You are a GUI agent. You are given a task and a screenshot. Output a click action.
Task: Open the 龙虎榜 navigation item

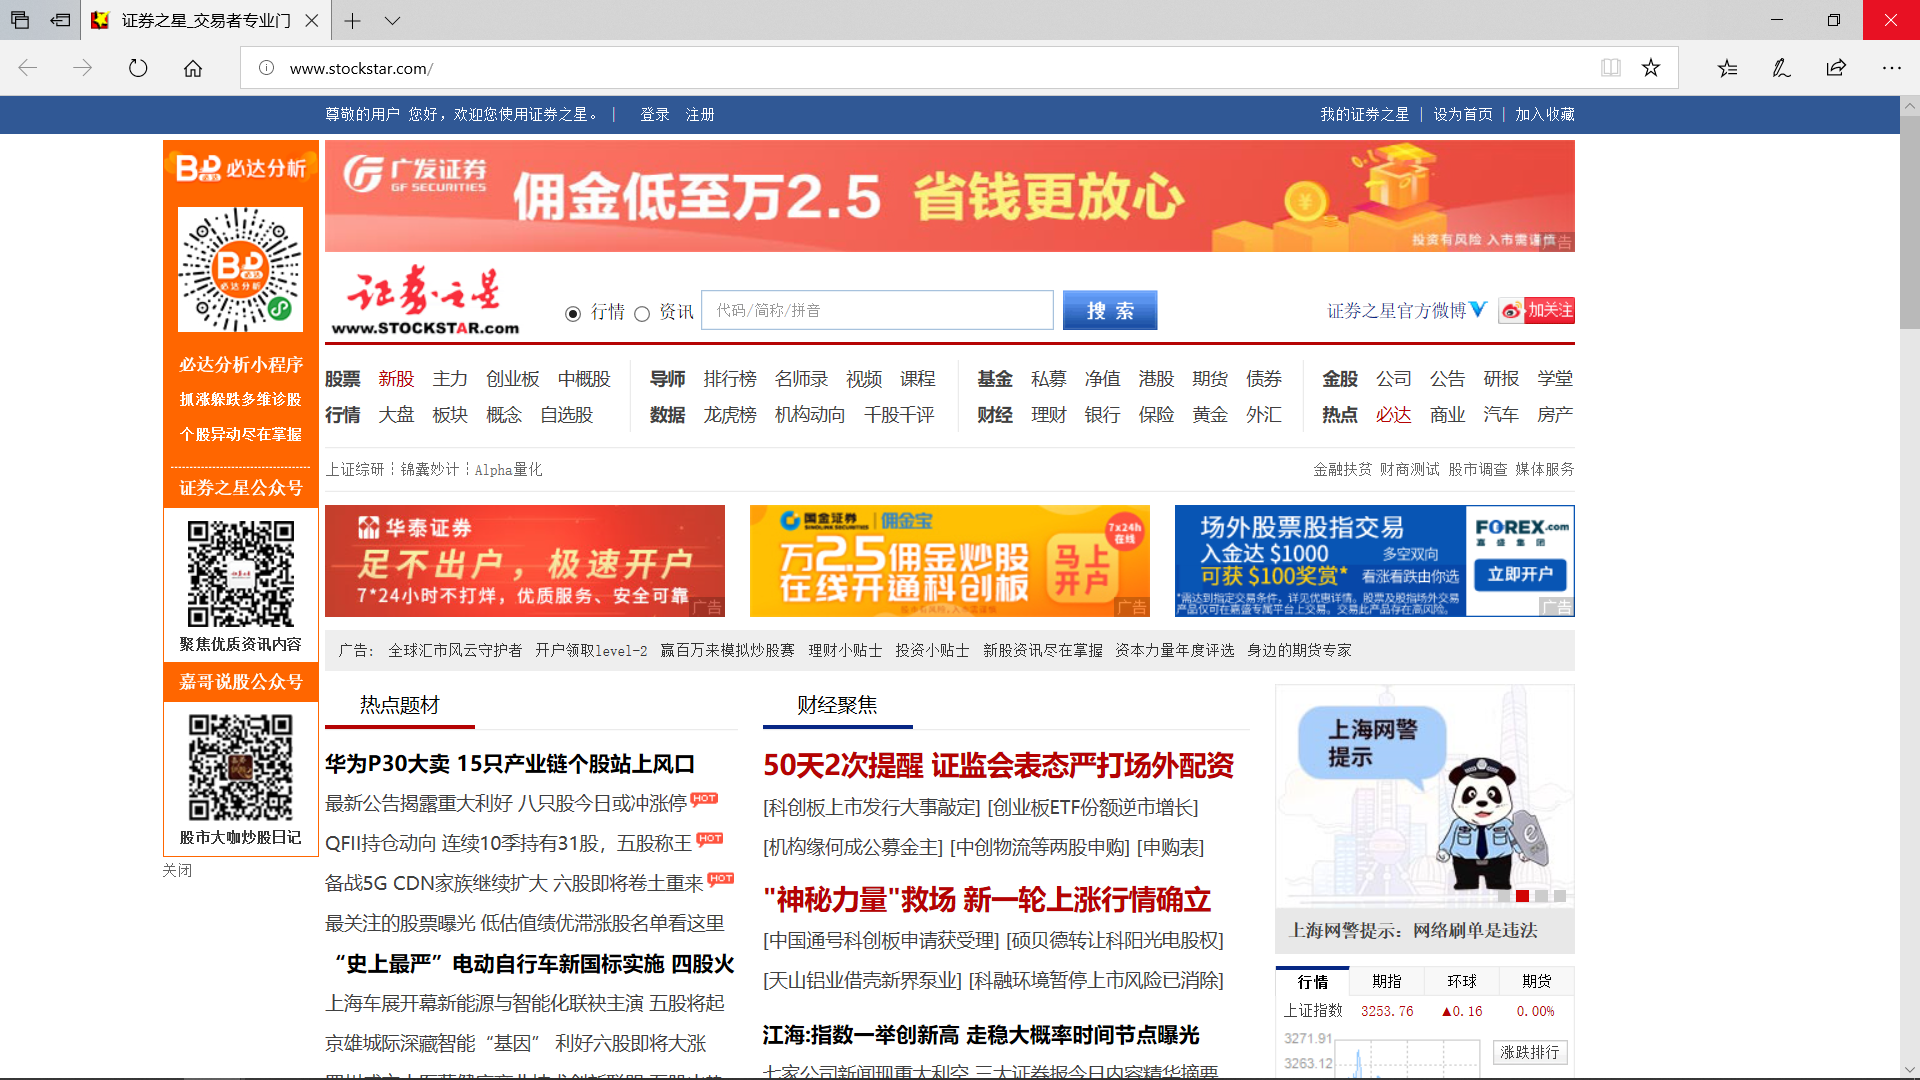(x=730, y=415)
